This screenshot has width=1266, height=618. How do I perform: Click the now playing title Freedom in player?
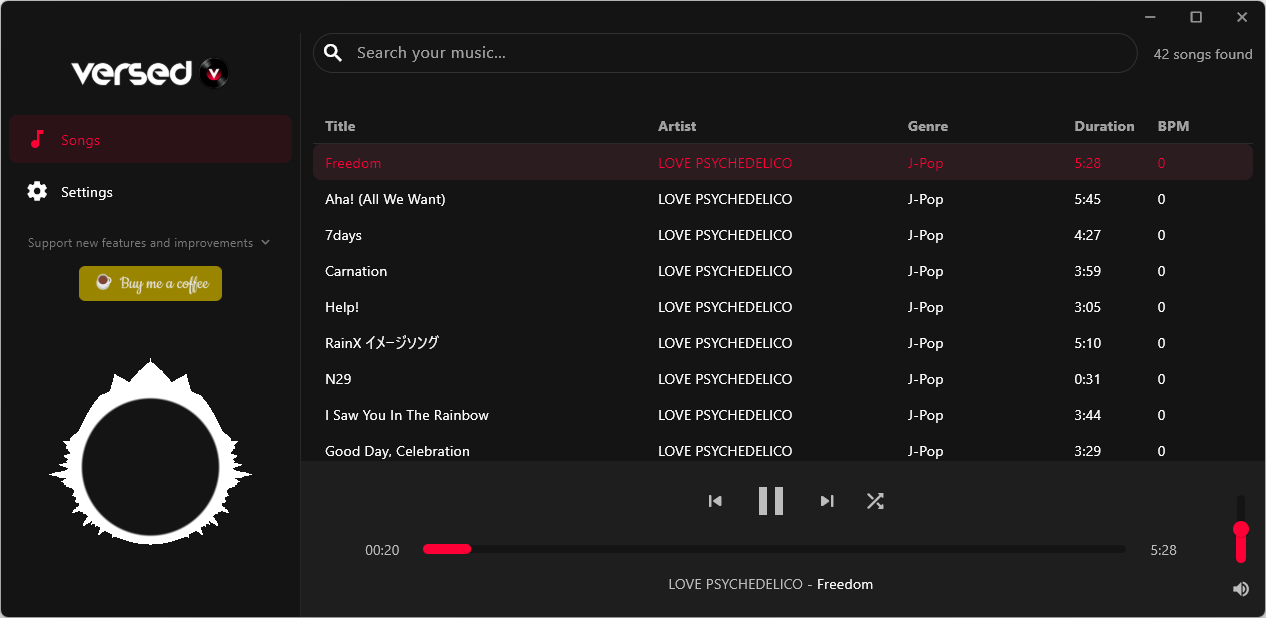(x=845, y=584)
